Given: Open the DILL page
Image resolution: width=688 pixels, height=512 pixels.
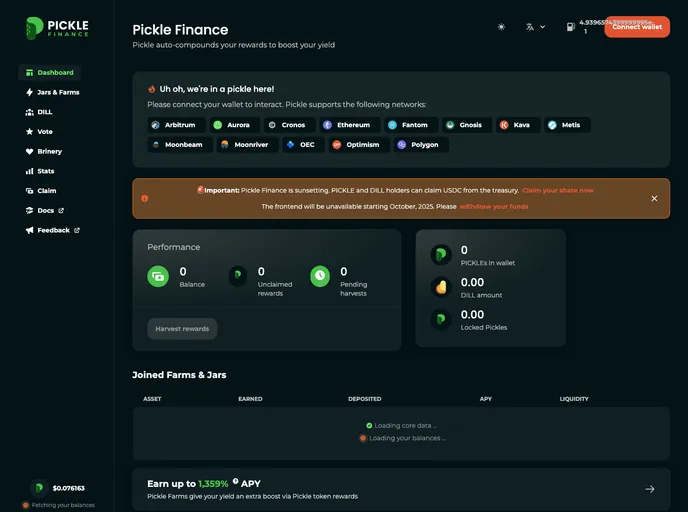Looking at the screenshot, I should [39, 112].
